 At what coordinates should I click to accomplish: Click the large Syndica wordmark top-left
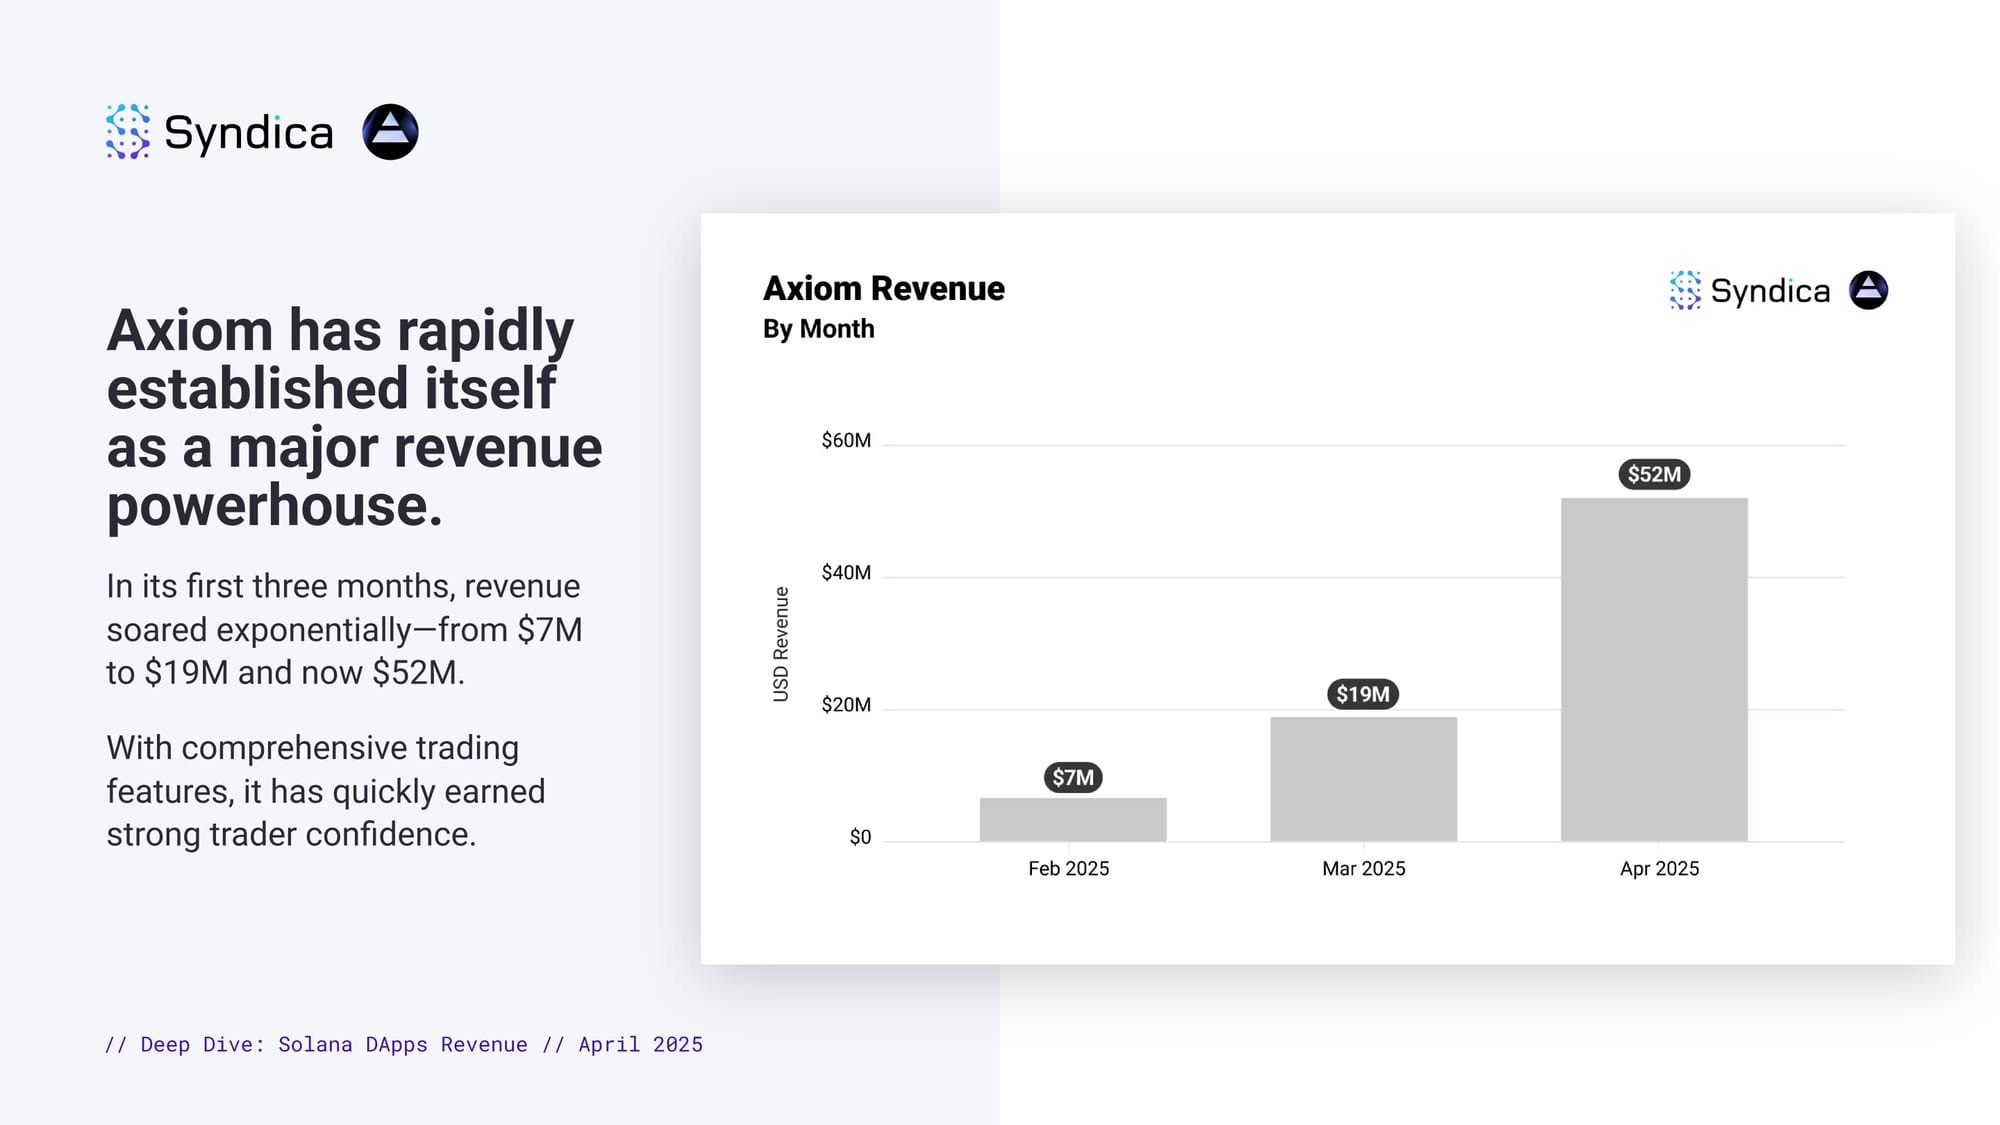(x=248, y=133)
